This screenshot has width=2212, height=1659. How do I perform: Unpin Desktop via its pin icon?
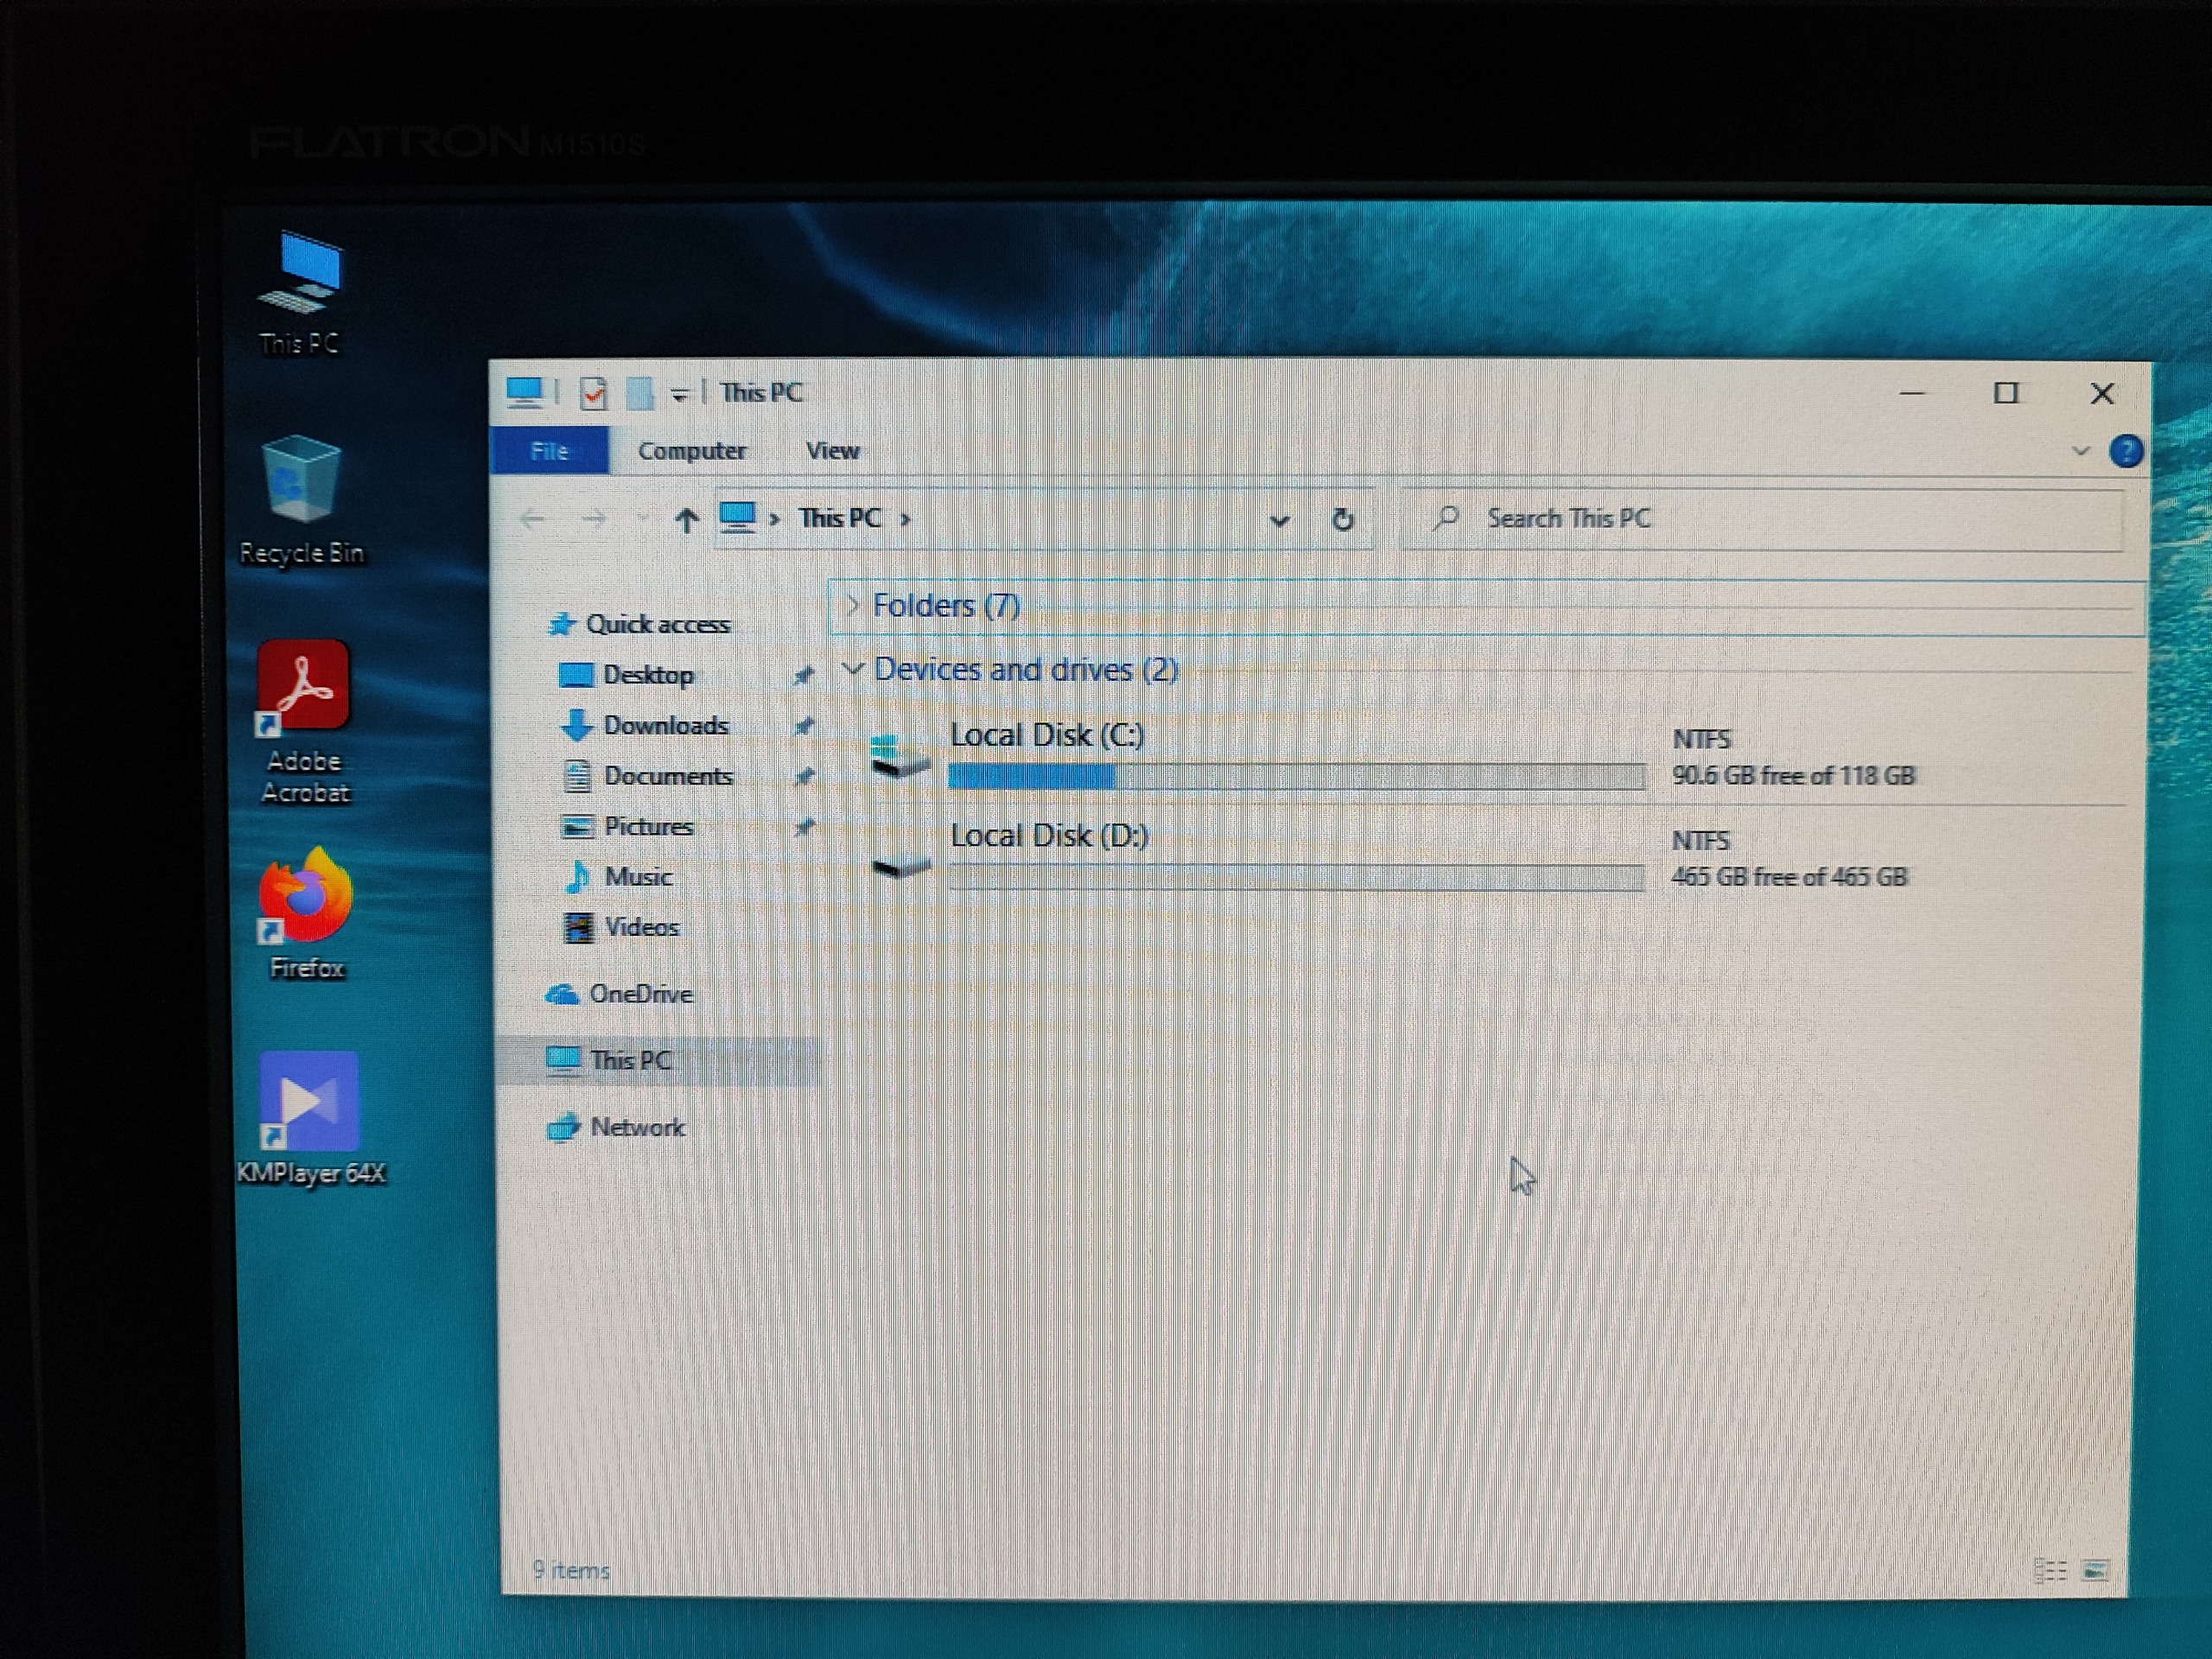point(803,676)
